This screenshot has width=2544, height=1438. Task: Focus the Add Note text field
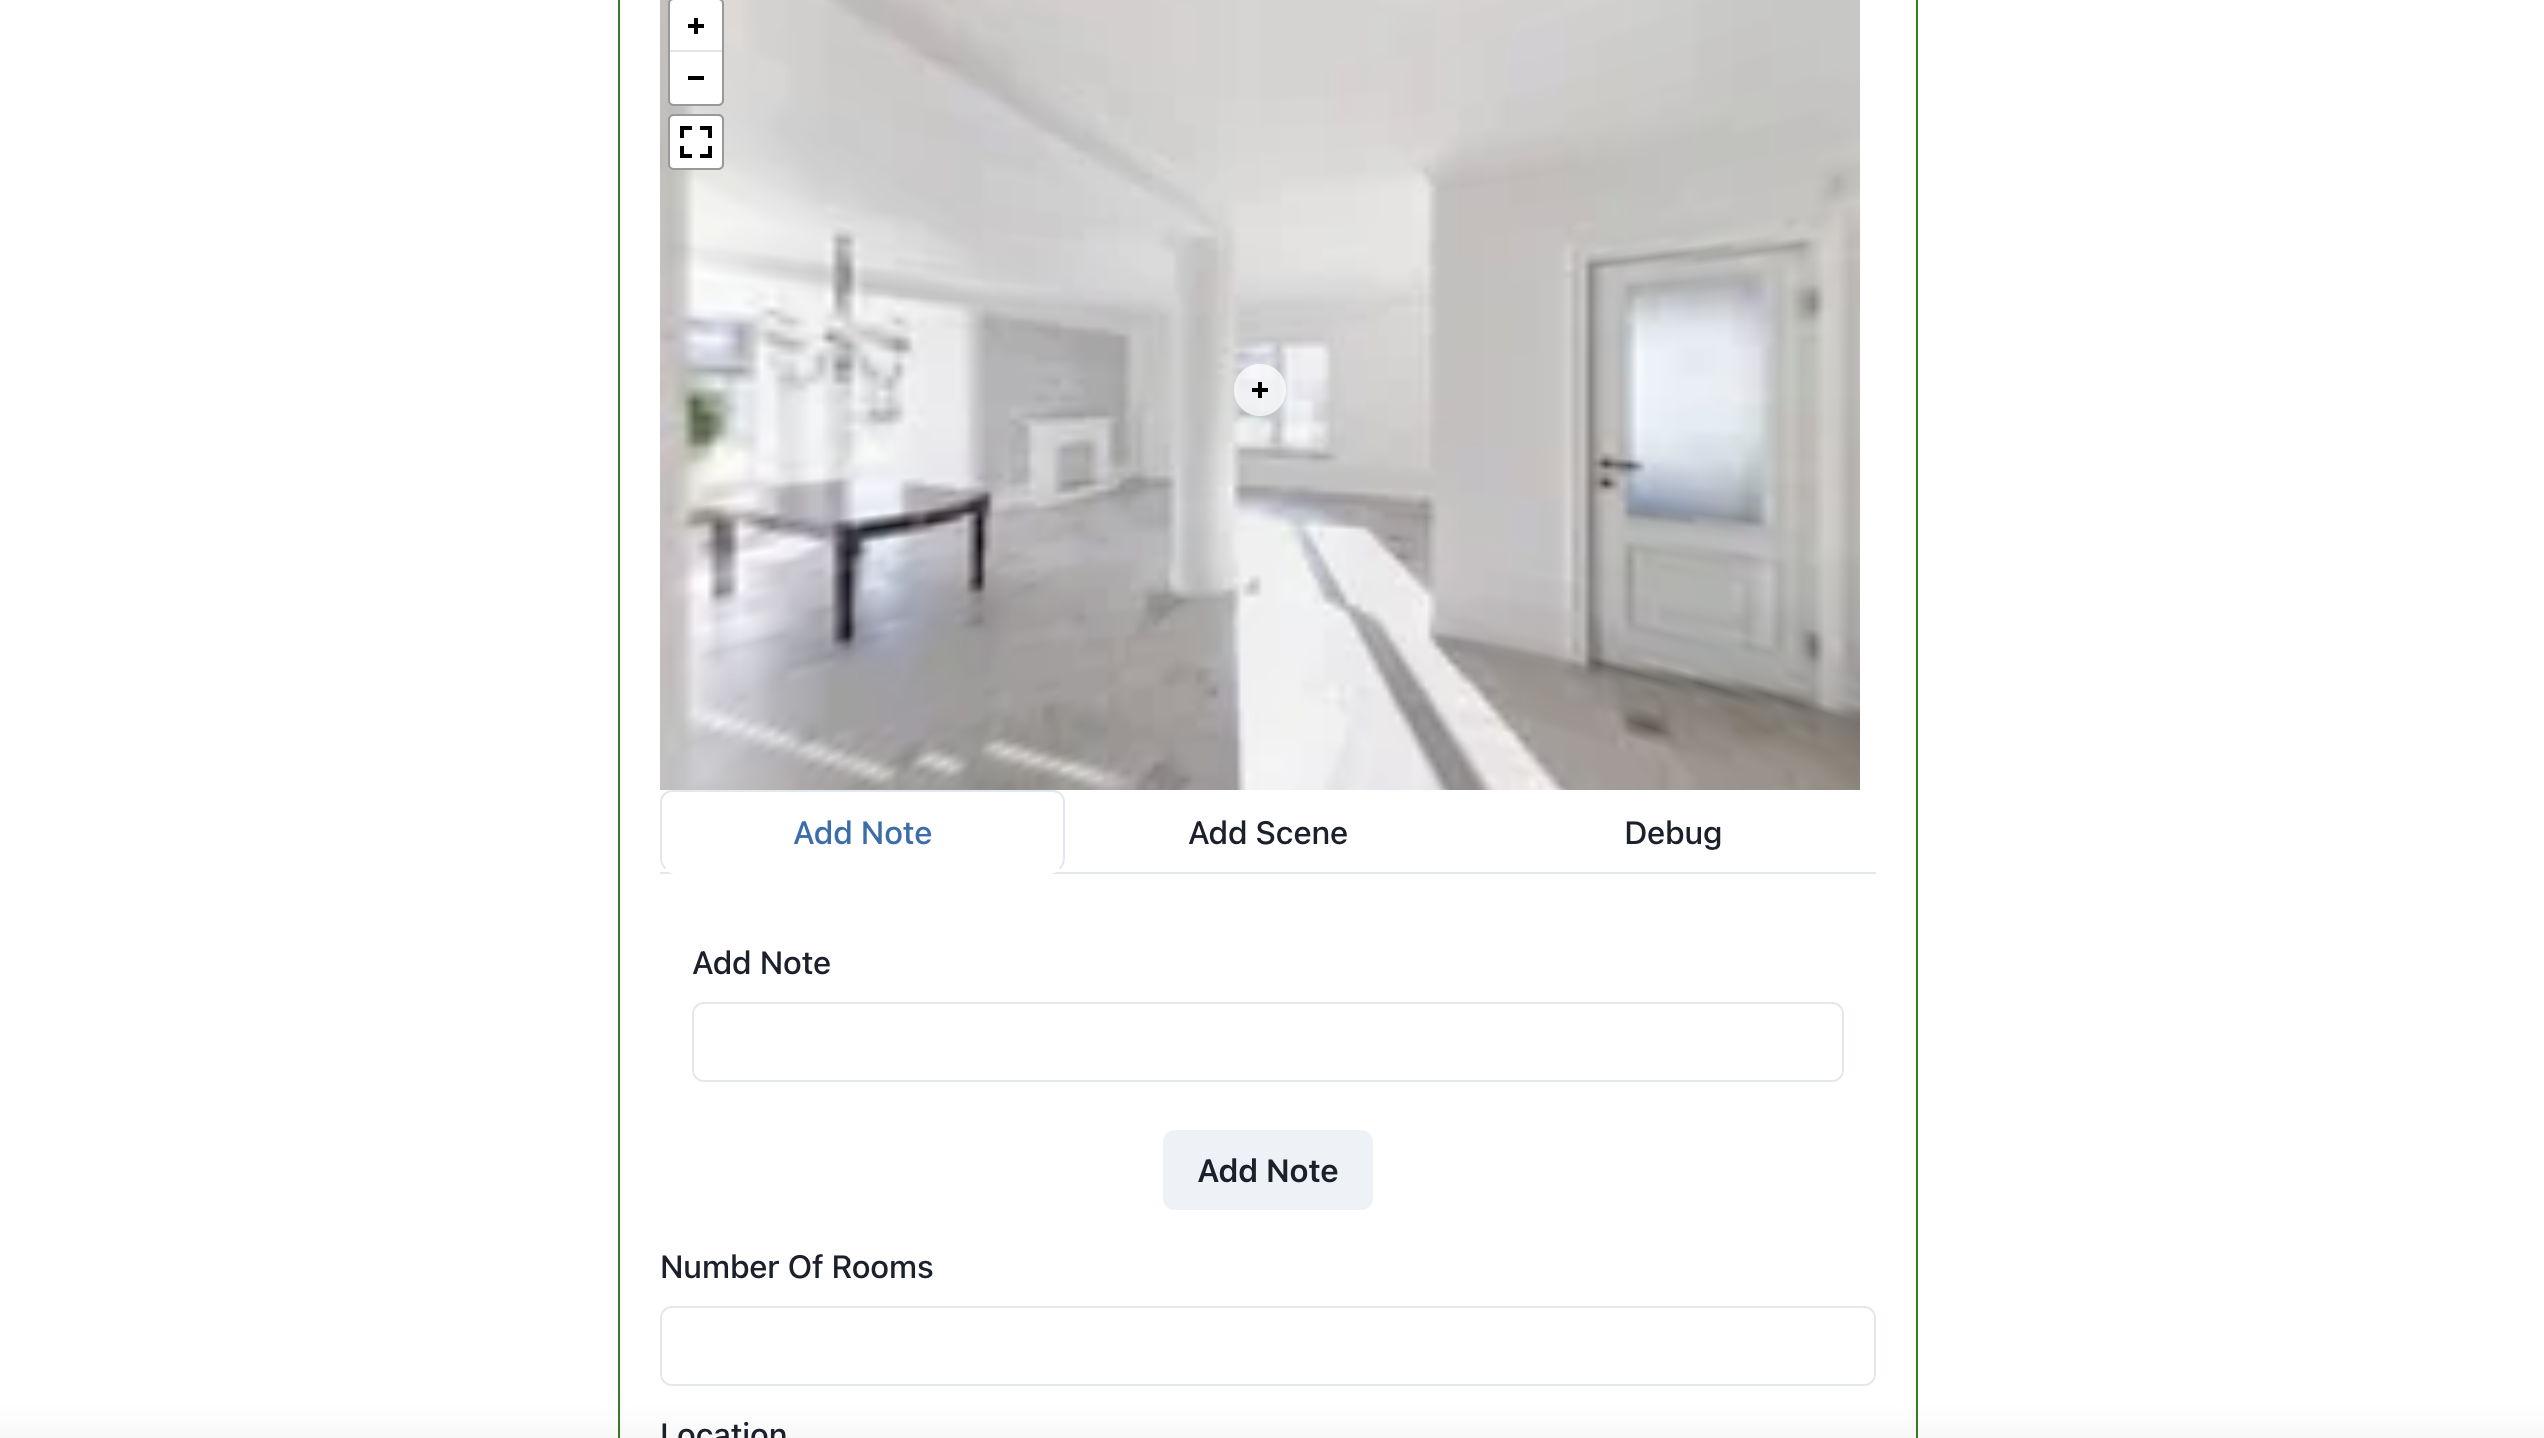[1267, 1042]
